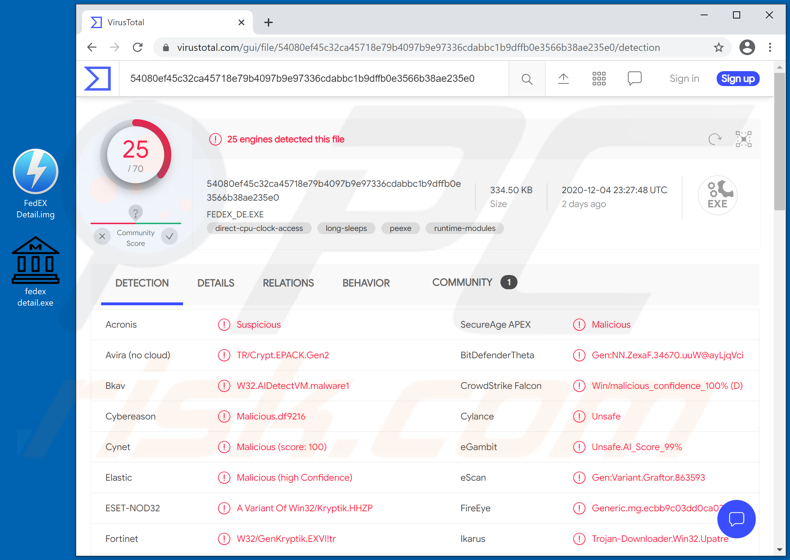Click the Sign in link
The width and height of the screenshot is (790, 560).
point(684,79)
